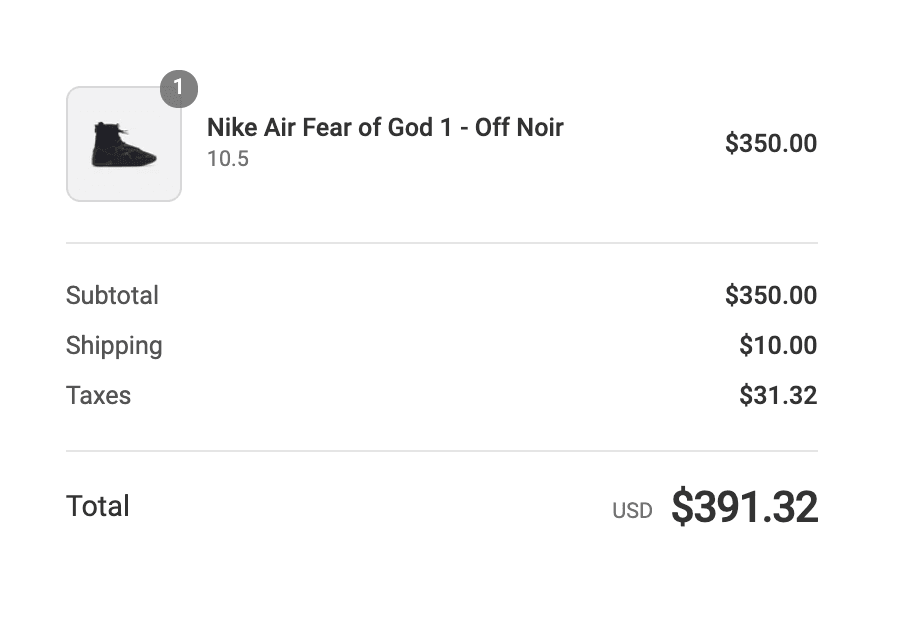Click the Subtotal label
This screenshot has width=918, height=636.
tap(112, 295)
